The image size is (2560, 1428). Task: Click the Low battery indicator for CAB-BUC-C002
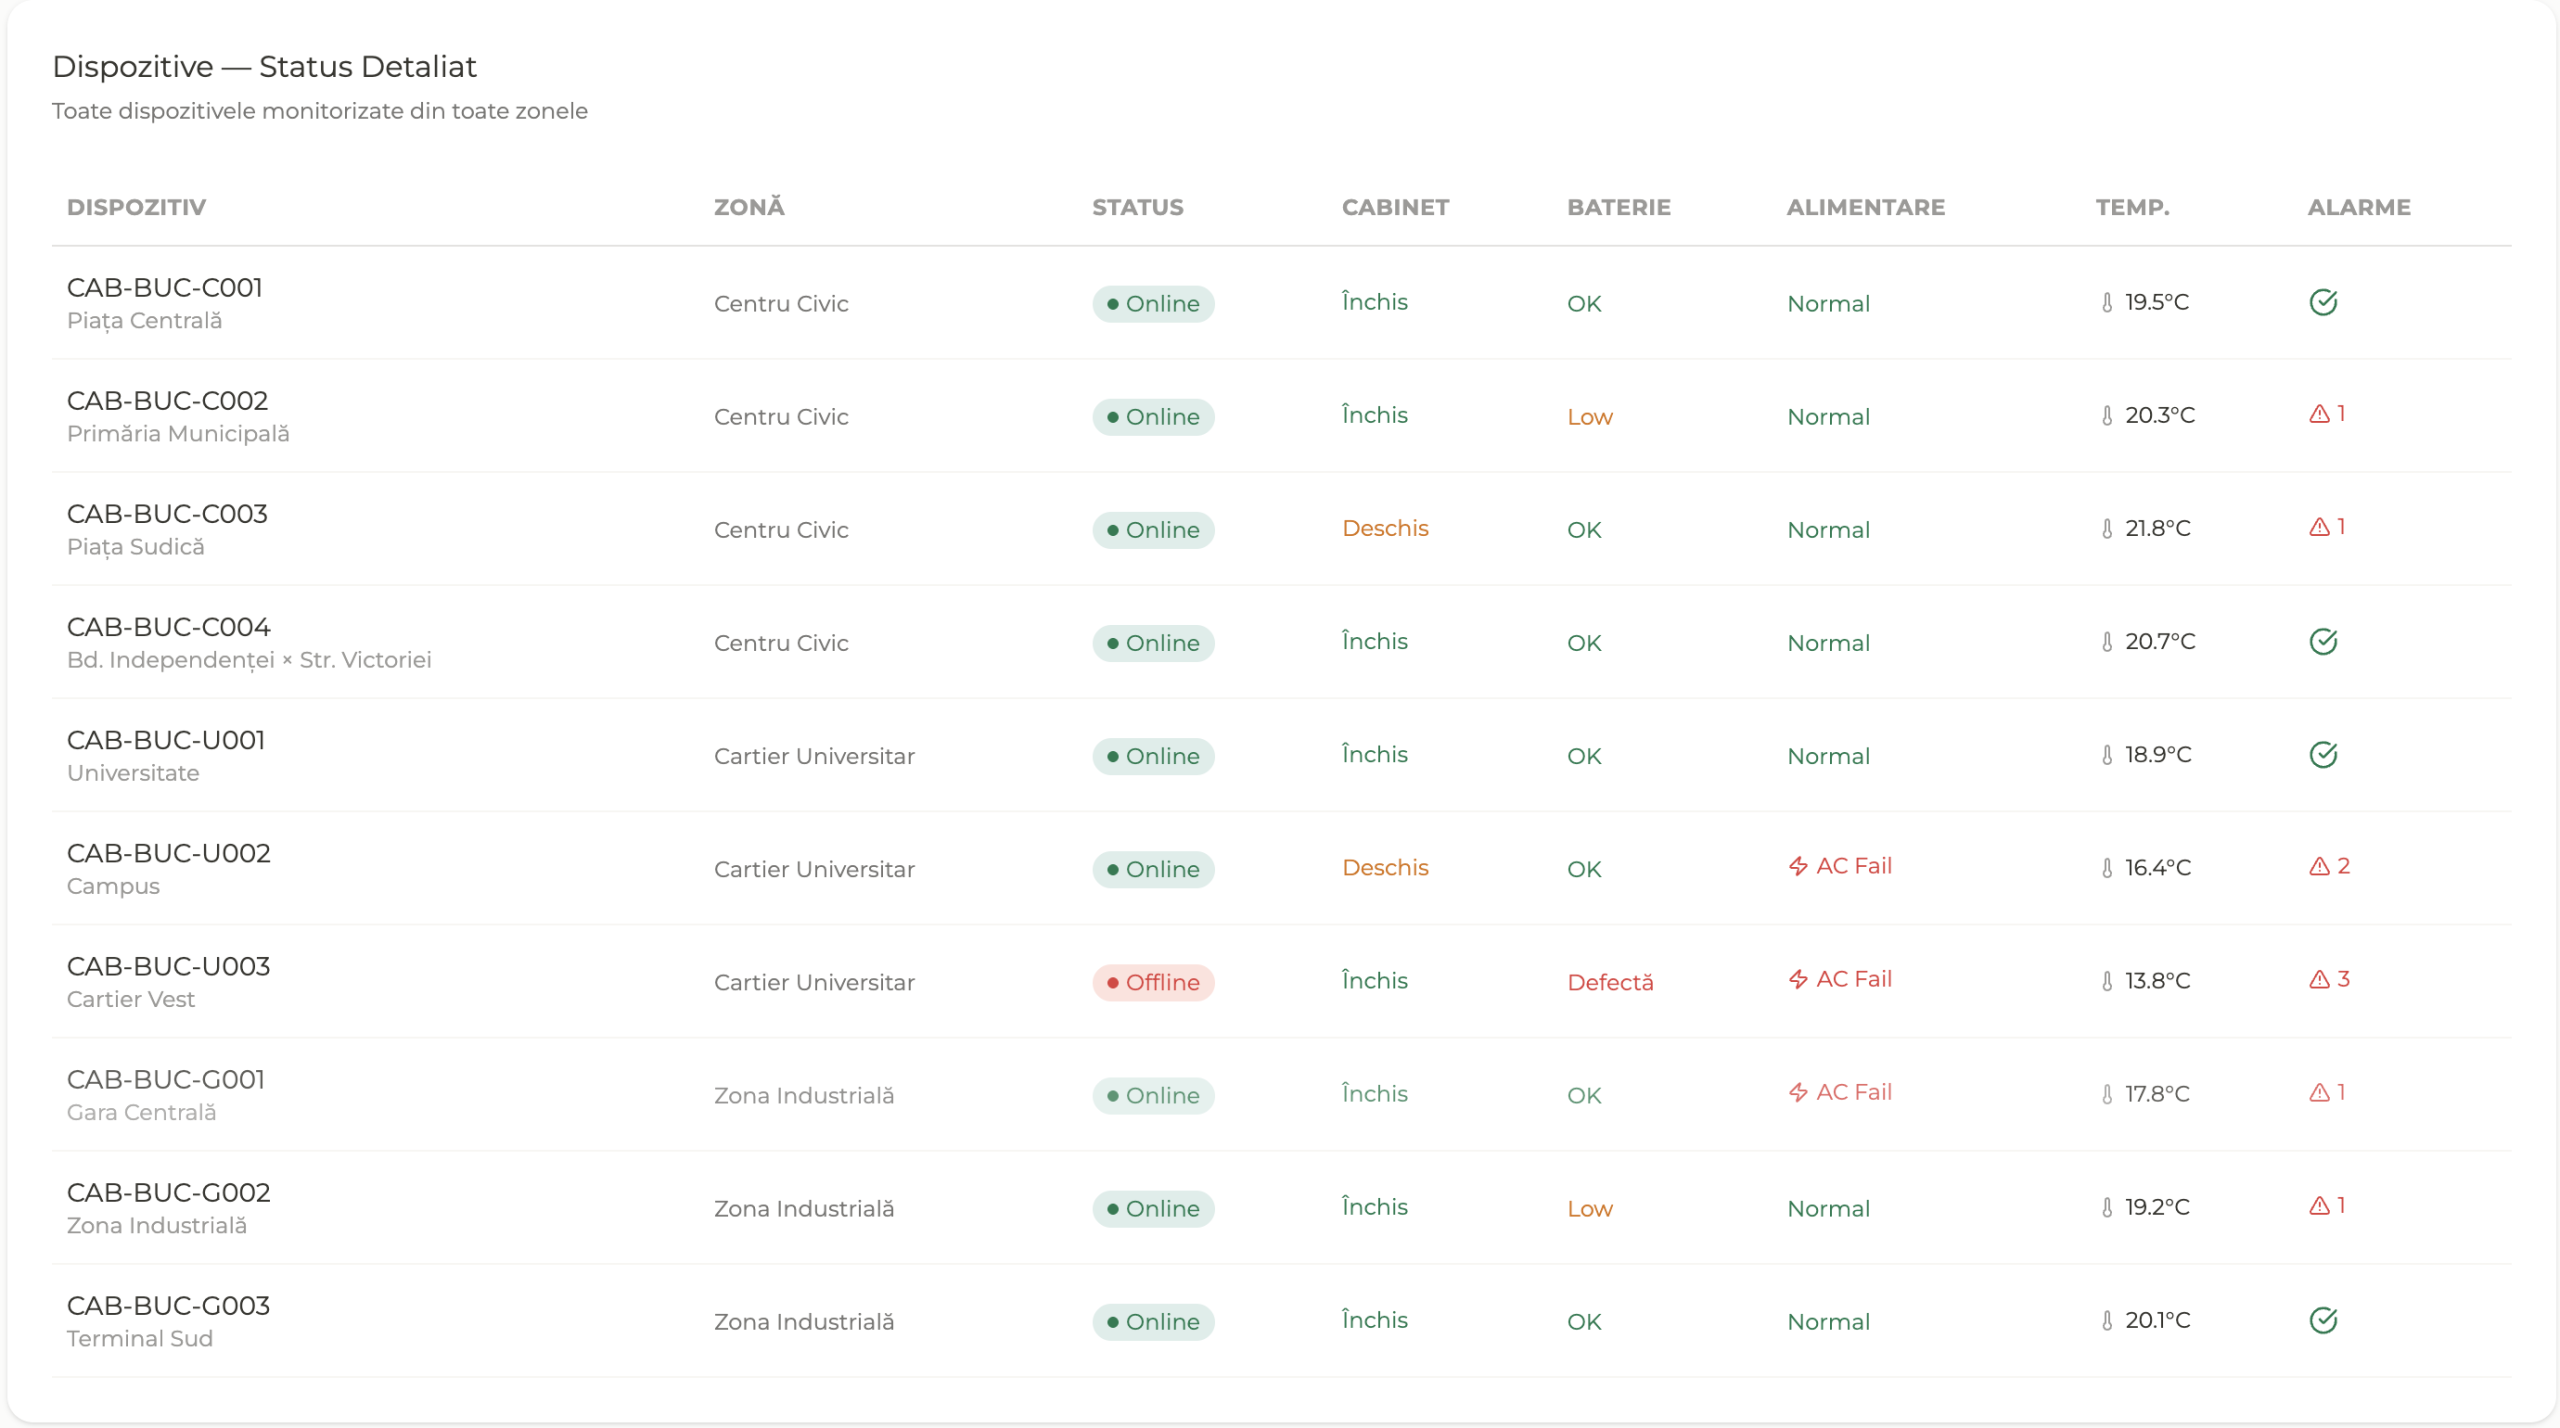pos(1589,417)
